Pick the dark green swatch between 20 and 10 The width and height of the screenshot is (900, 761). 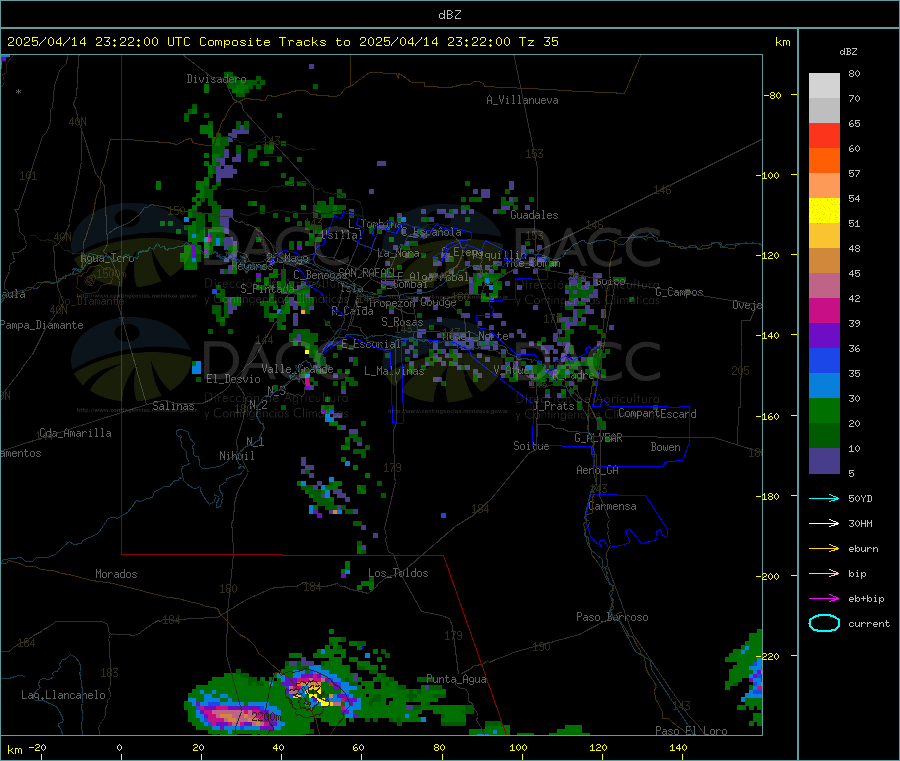pyautogui.click(x=824, y=436)
